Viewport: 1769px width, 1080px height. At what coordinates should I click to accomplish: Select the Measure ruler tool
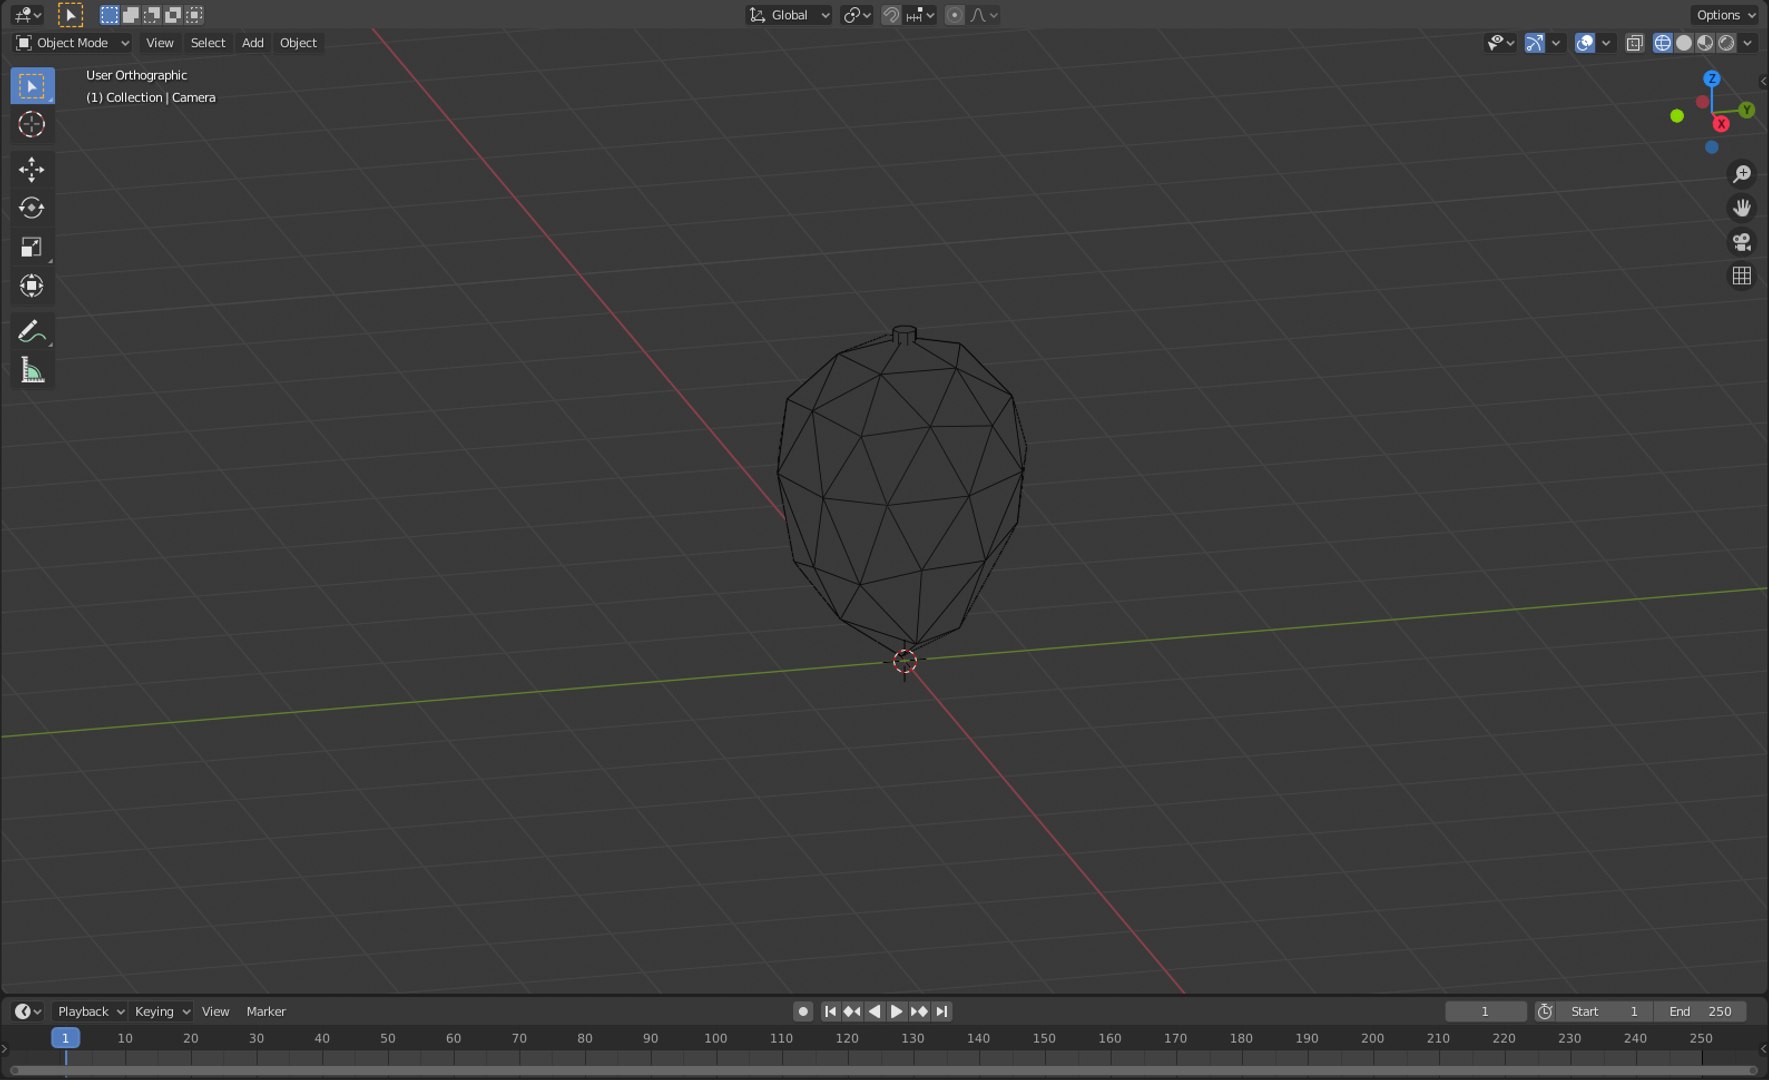(32, 370)
